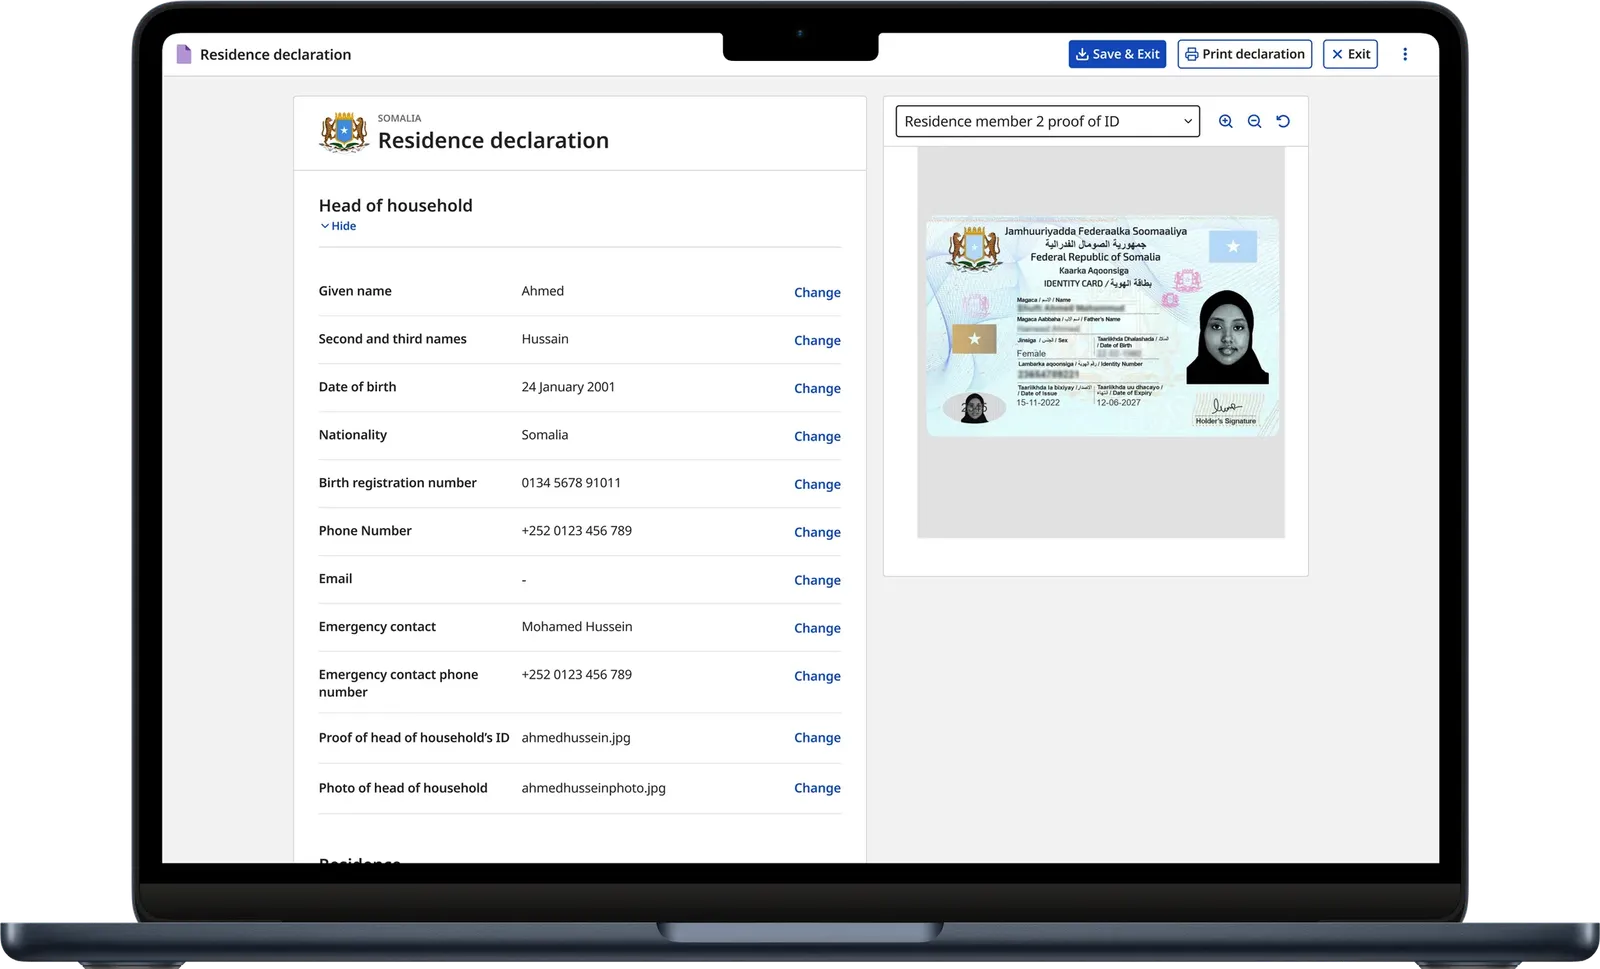The image size is (1600, 969).
Task: Change the Phone Number
Action: pyautogui.click(x=817, y=532)
